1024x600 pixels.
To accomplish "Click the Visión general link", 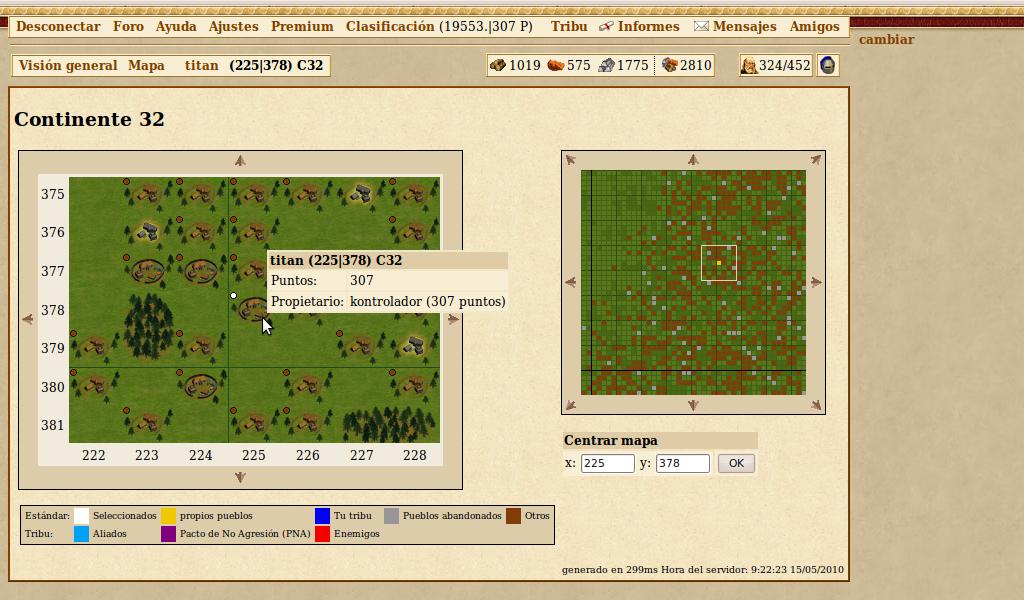I will point(68,65).
